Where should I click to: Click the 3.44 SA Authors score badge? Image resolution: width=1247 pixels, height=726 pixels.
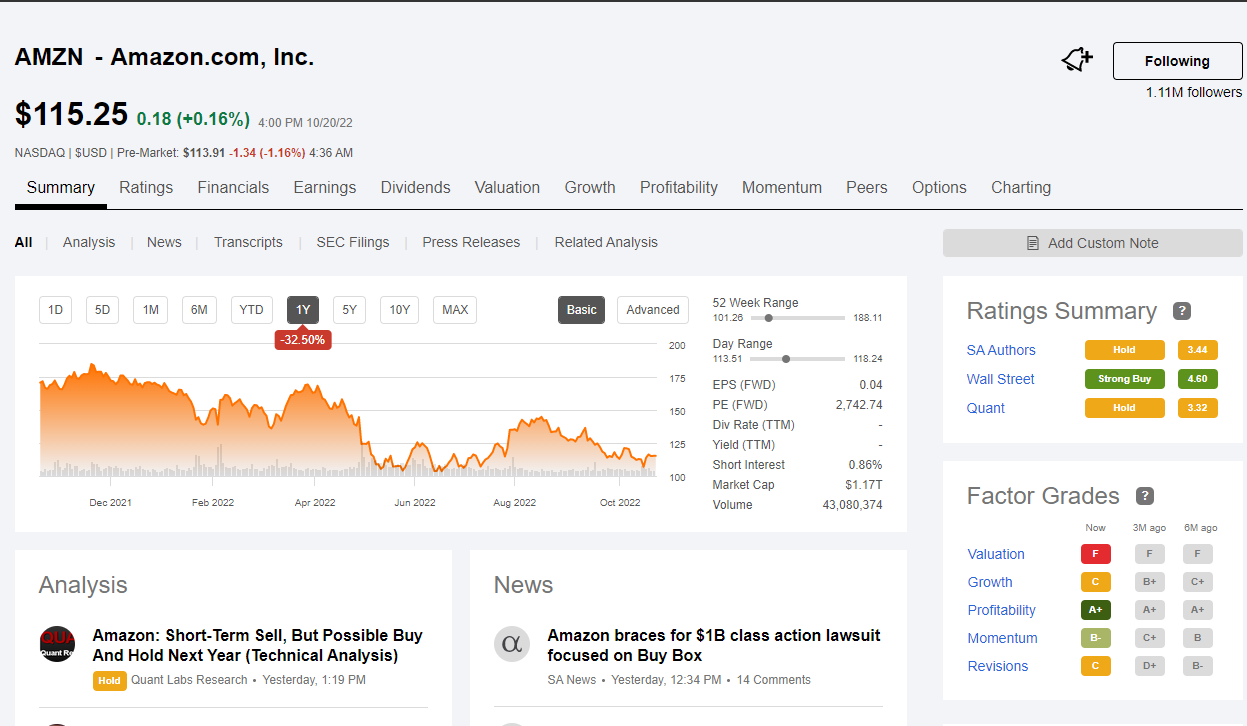(1197, 350)
